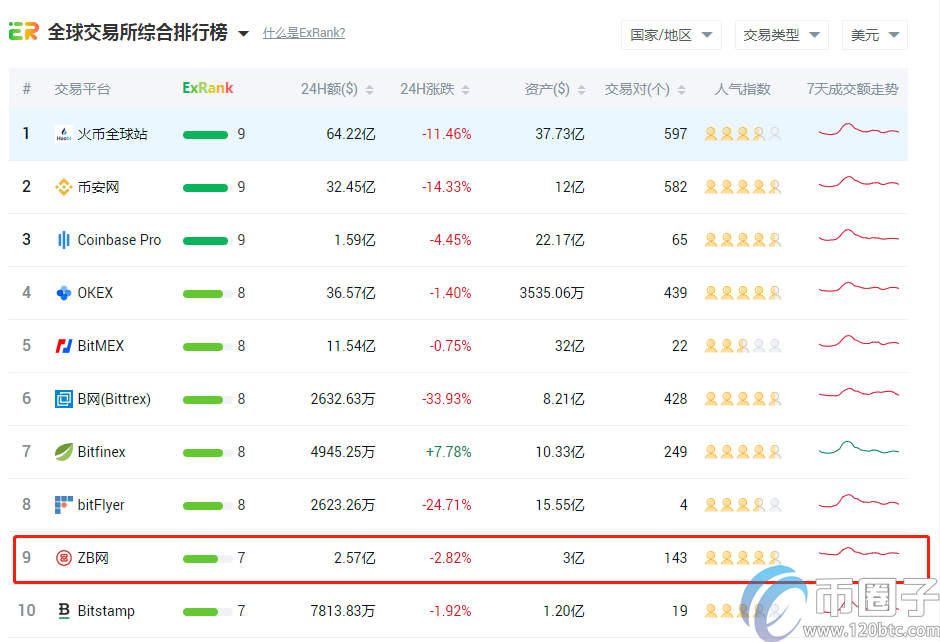
Task: Click the bitFlyer logo icon
Action: pos(63,505)
